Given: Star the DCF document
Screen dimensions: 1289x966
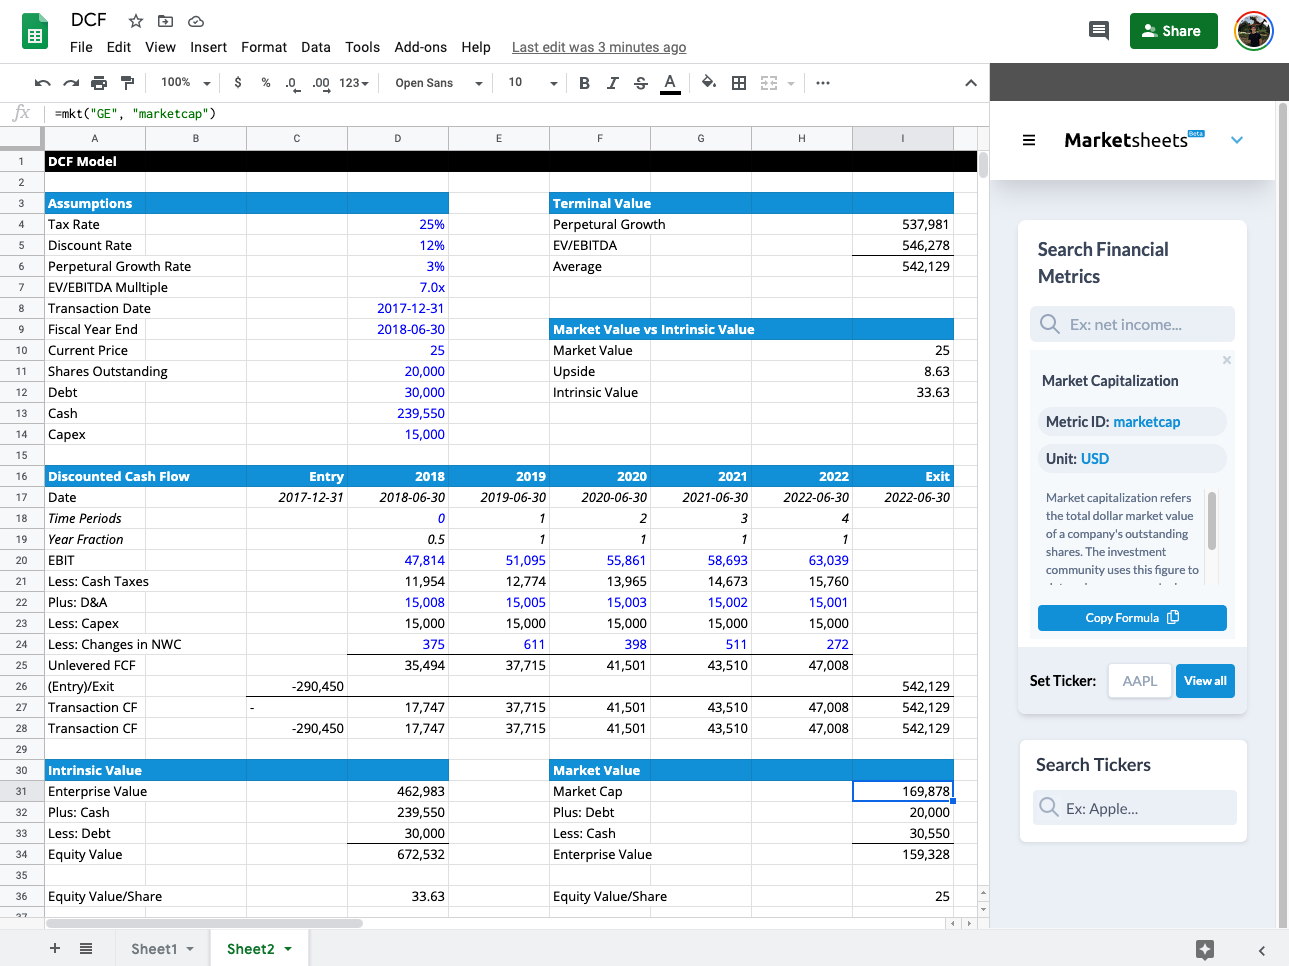Looking at the screenshot, I should tap(136, 21).
